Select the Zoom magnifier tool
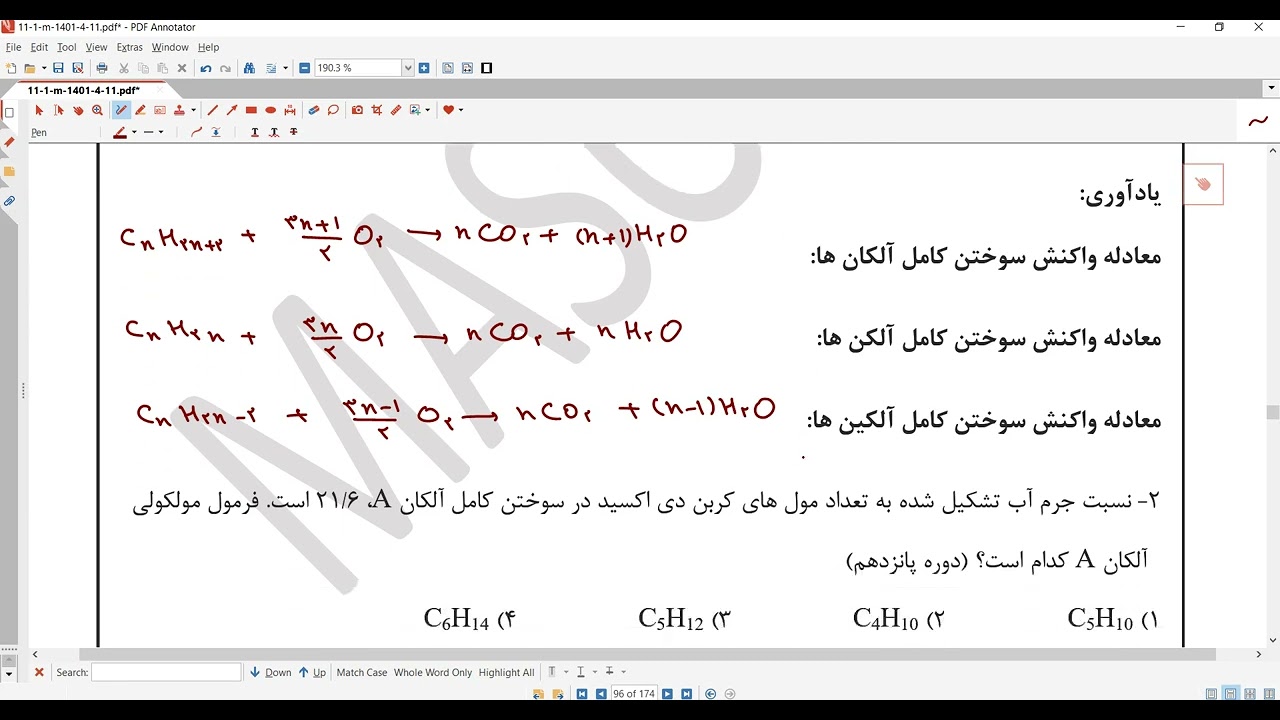Image resolution: width=1280 pixels, height=720 pixels. click(x=97, y=110)
